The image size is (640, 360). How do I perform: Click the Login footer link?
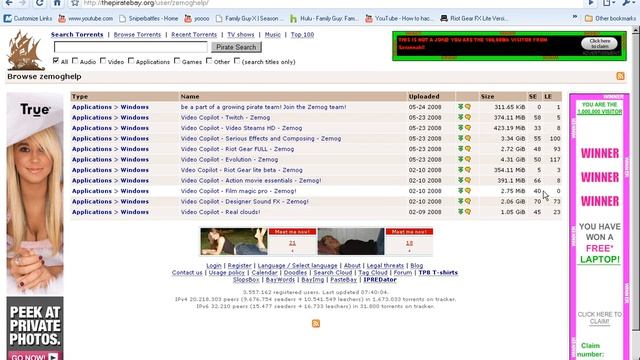pyautogui.click(x=214, y=266)
